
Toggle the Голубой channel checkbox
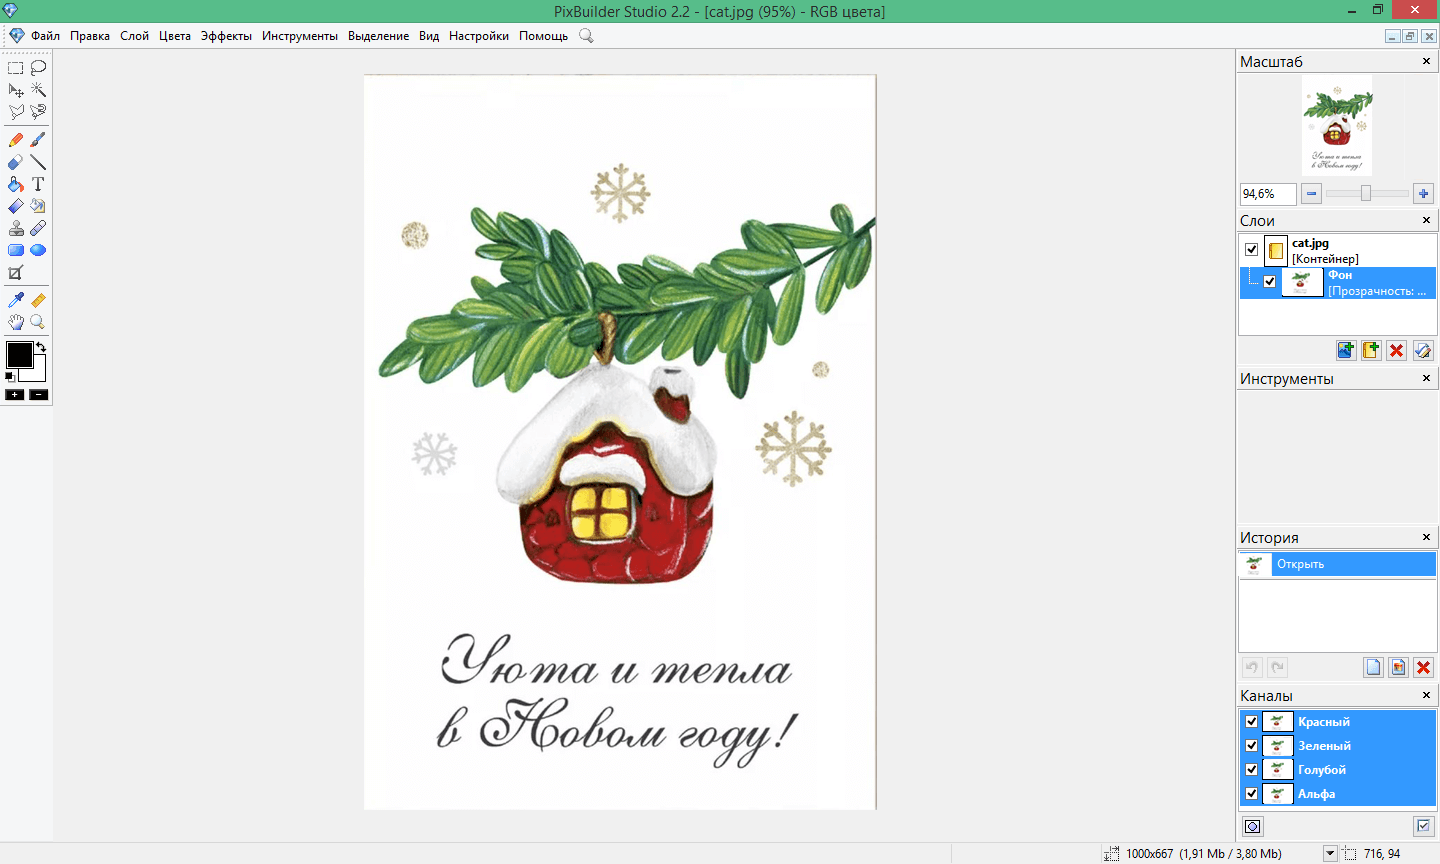point(1252,769)
